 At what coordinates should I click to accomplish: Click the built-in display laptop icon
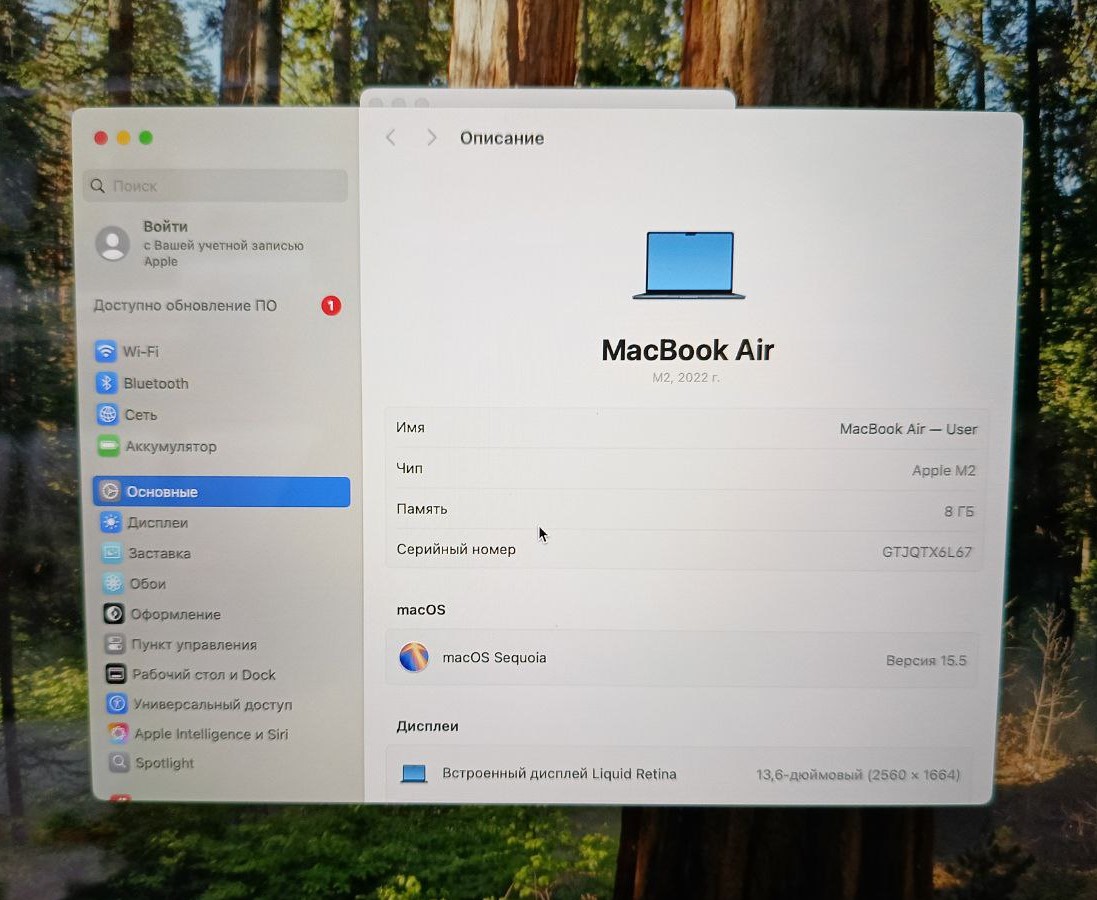click(413, 773)
